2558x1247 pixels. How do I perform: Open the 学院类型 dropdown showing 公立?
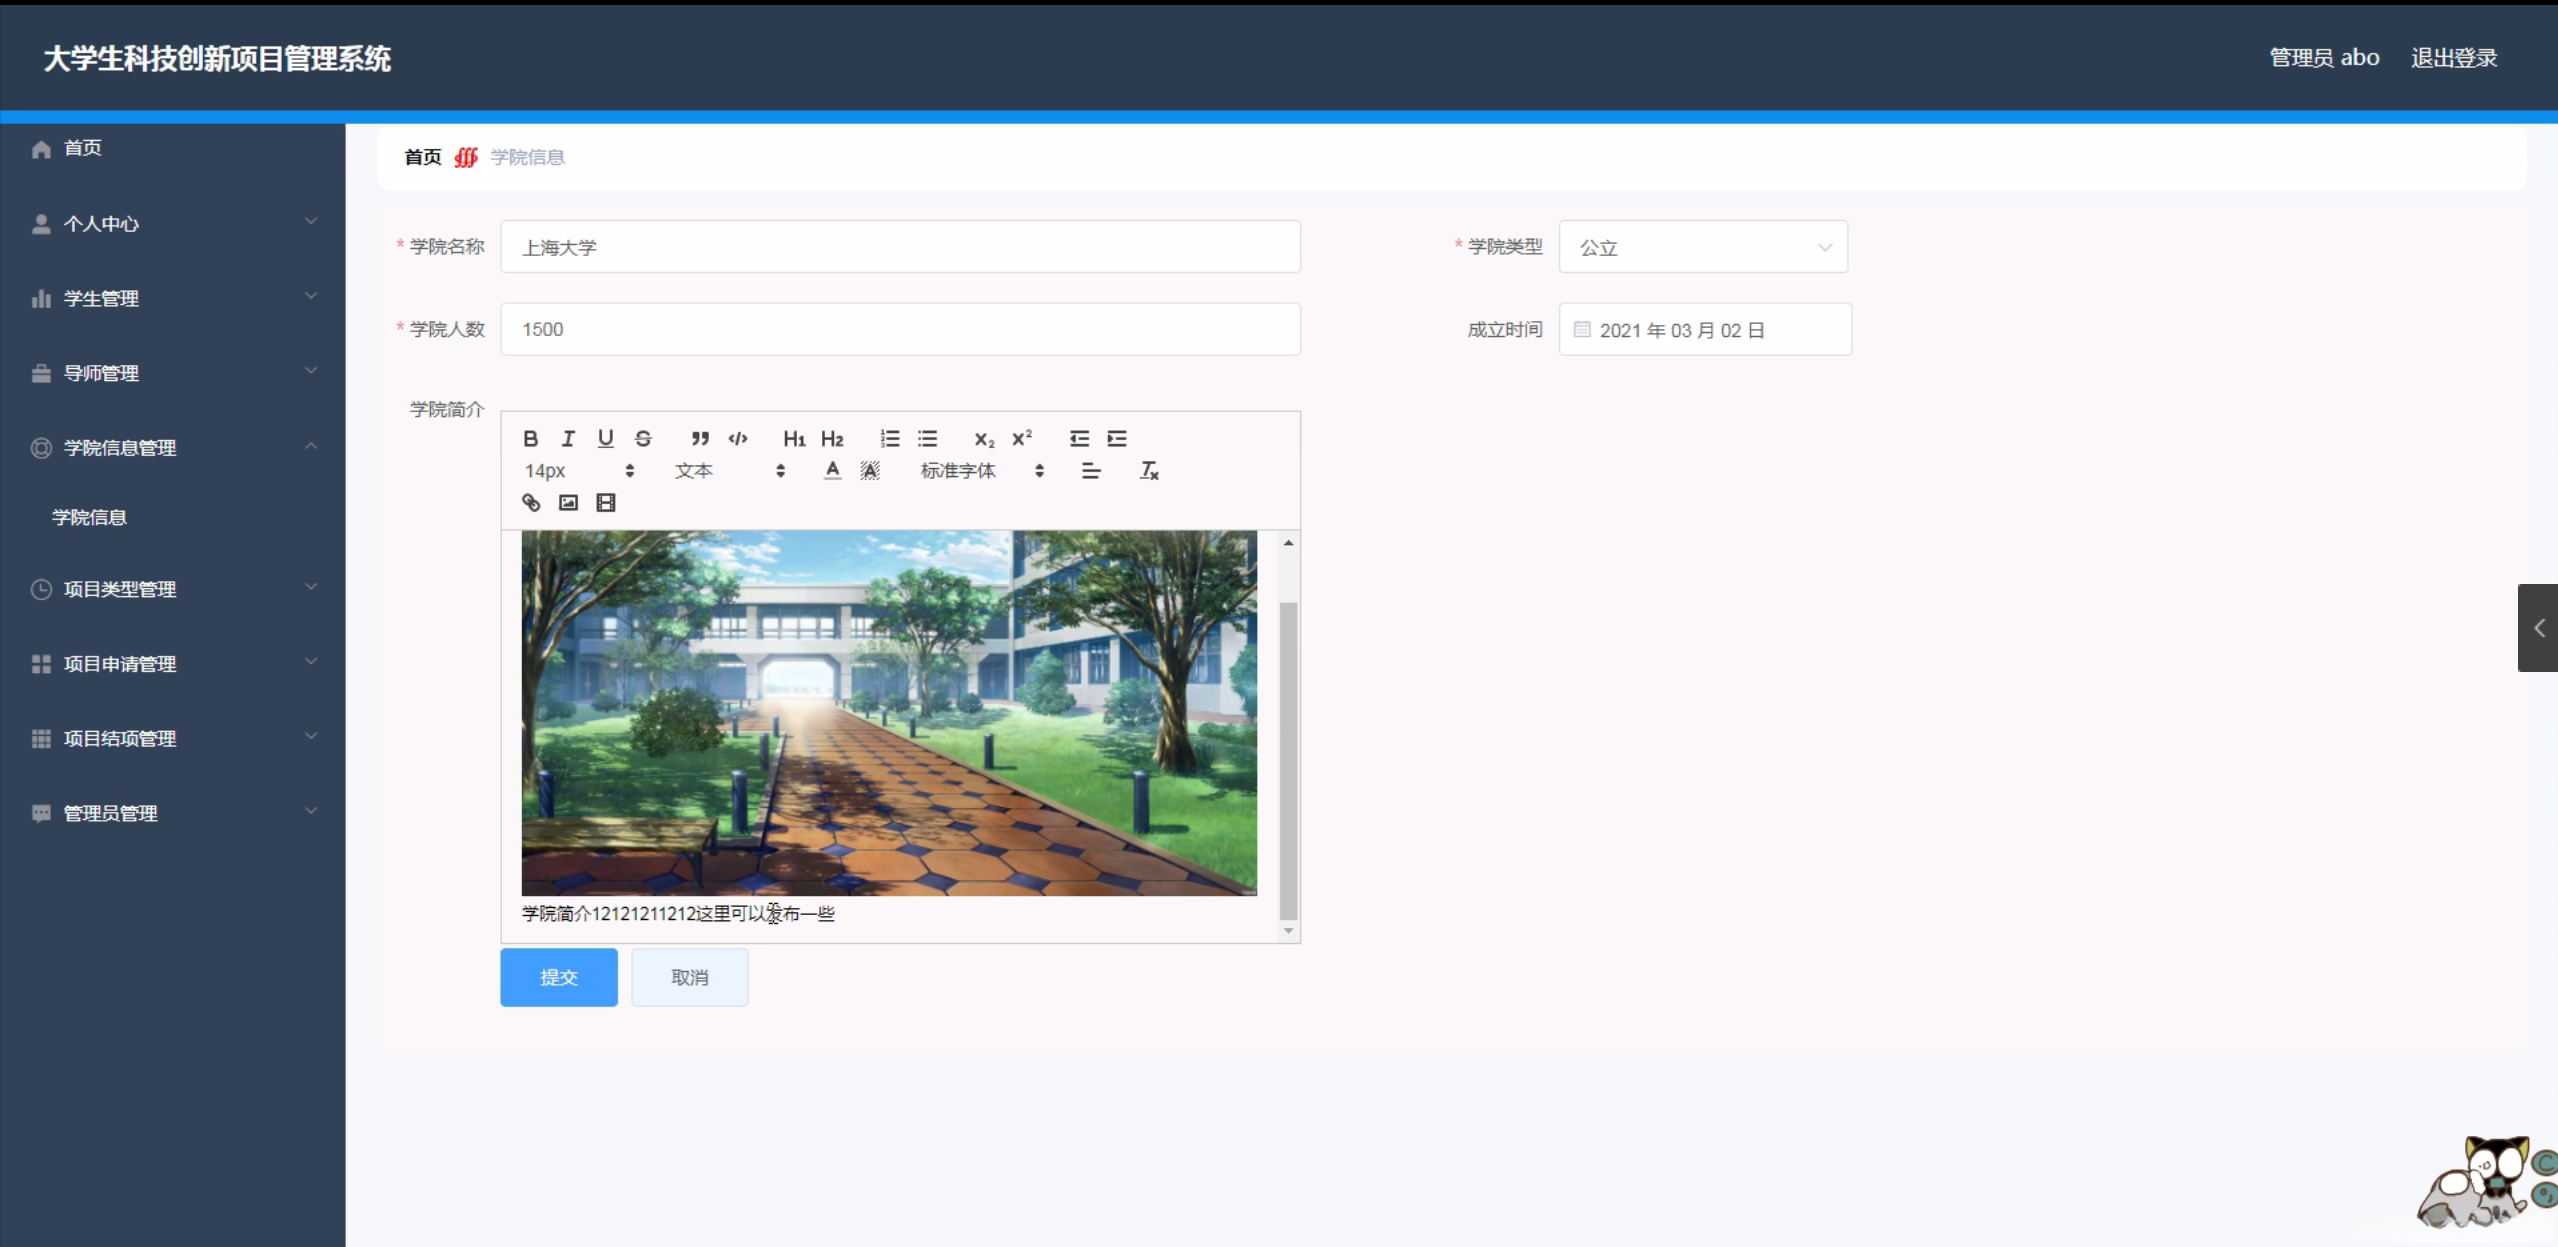pyautogui.click(x=1702, y=247)
